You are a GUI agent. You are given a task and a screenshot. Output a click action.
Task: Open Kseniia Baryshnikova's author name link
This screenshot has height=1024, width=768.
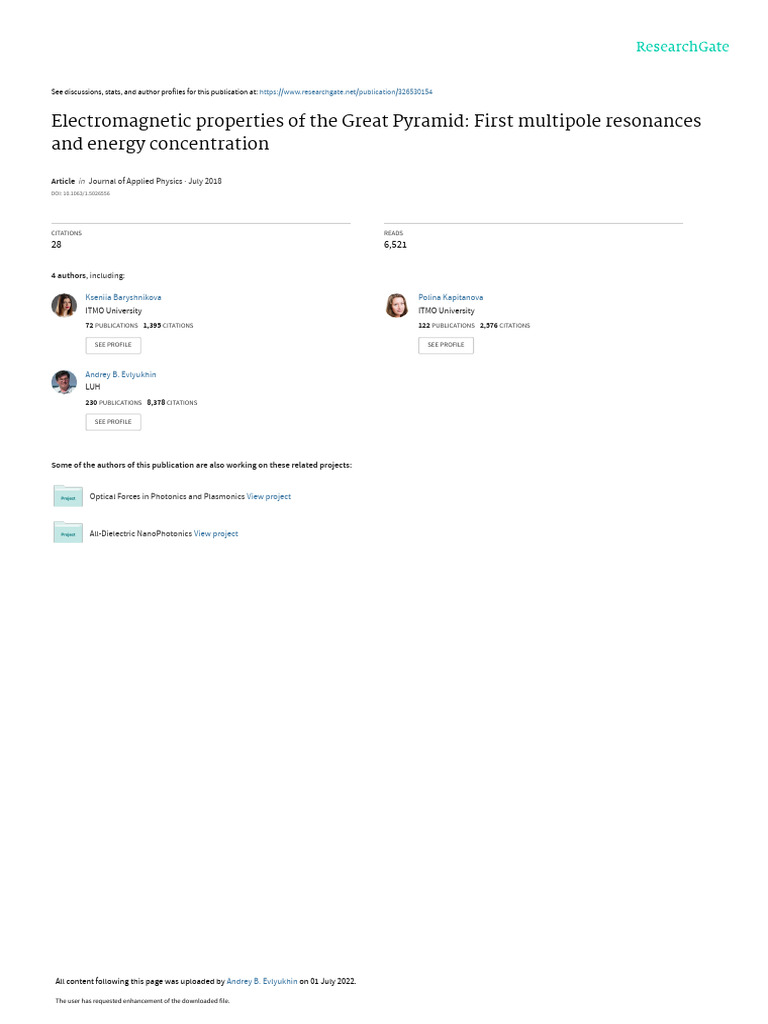point(123,297)
